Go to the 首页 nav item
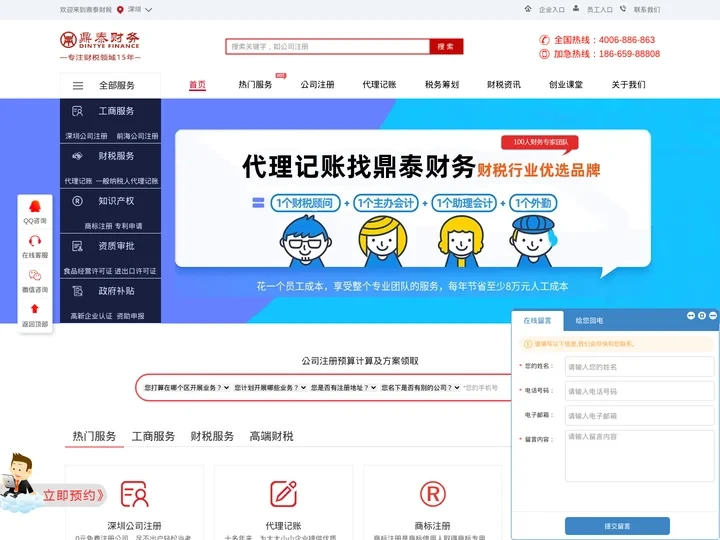The width and height of the screenshot is (720, 540). tap(197, 84)
